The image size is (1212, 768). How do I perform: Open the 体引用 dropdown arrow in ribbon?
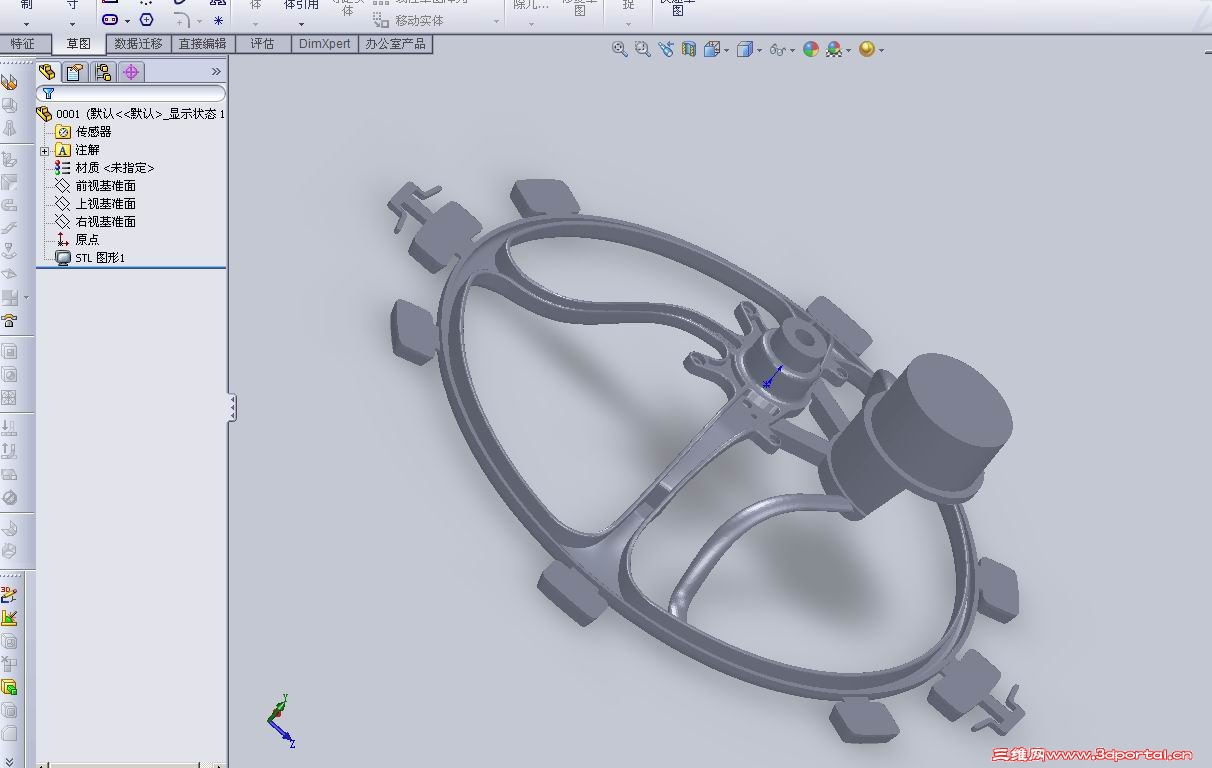301,24
